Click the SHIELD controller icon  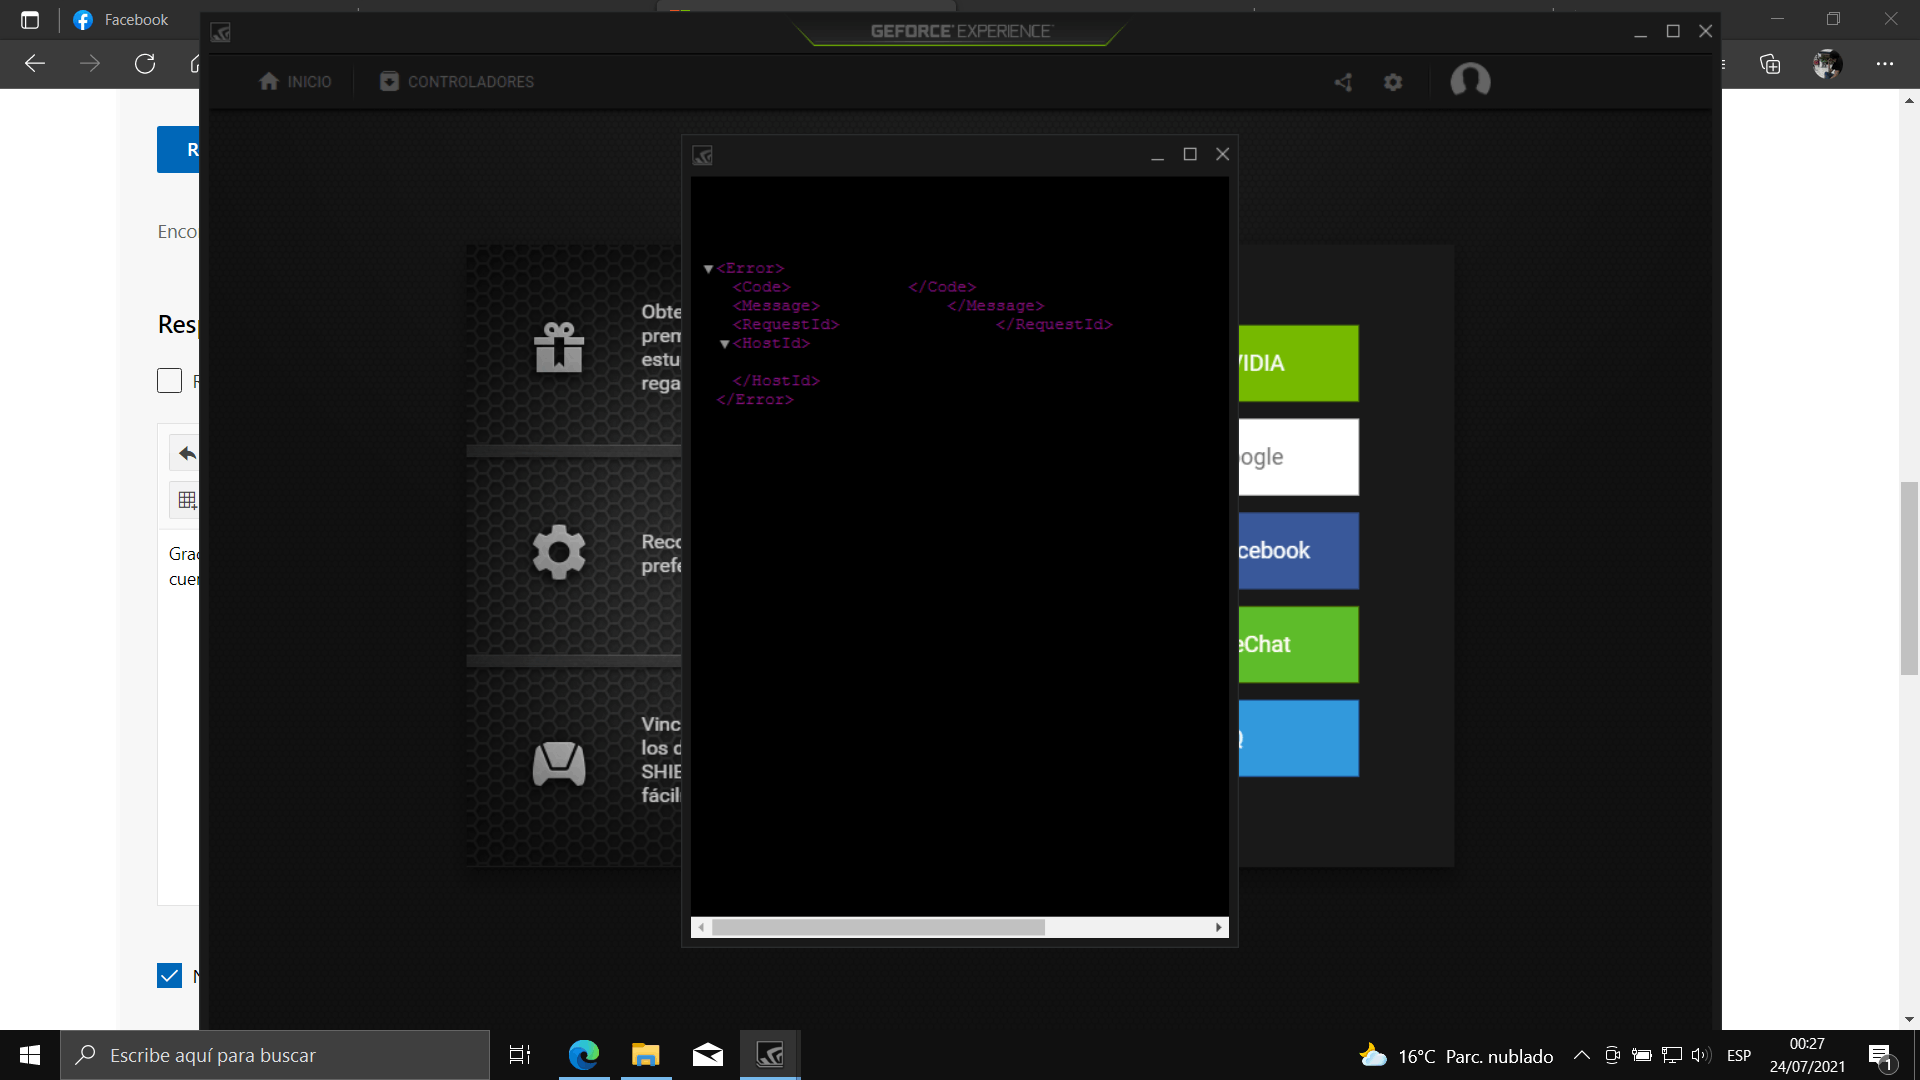click(558, 764)
